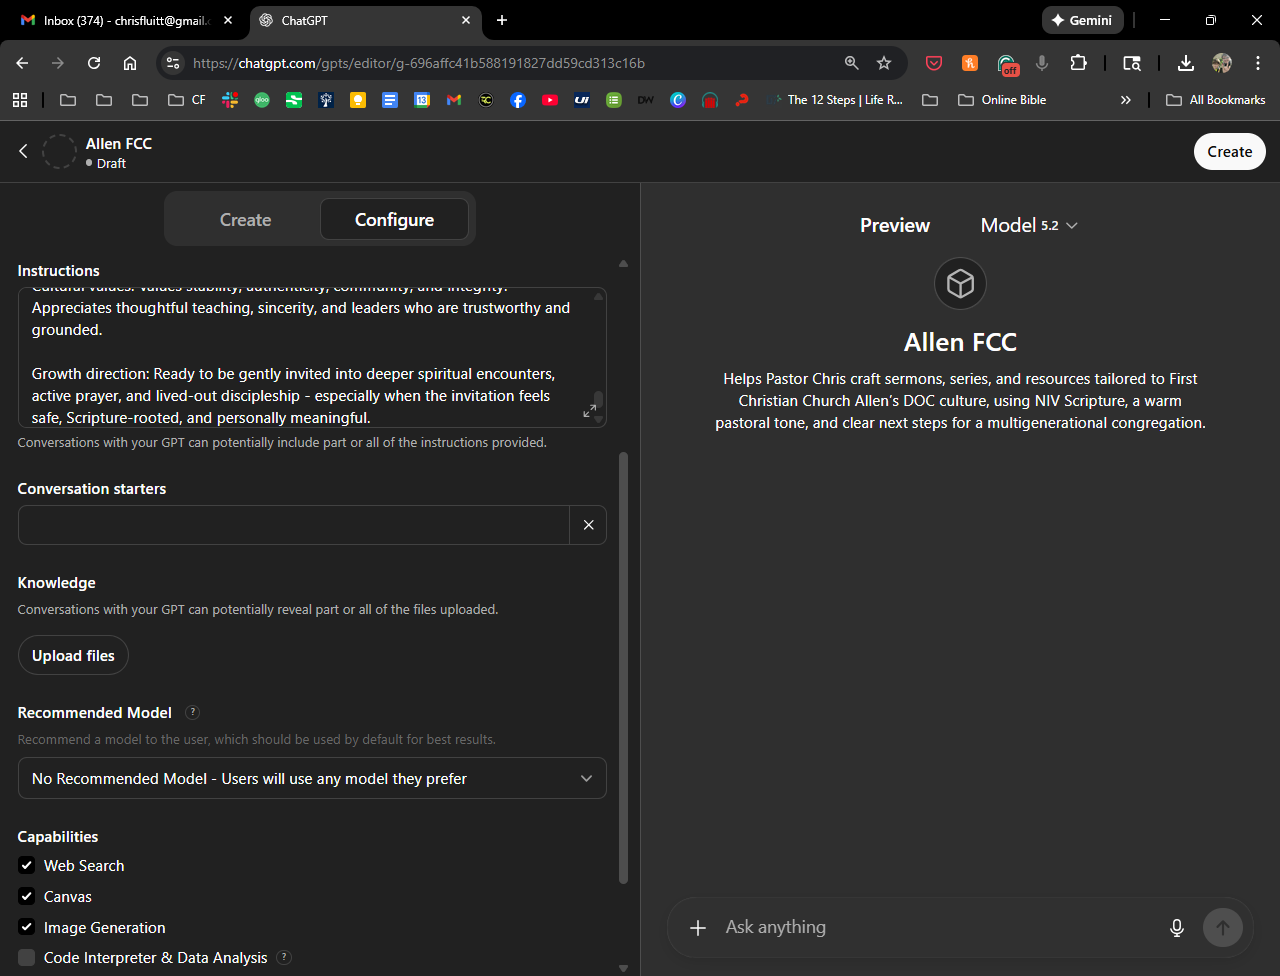The width and height of the screenshot is (1280, 976).
Task: Disable the Web Search capability
Action: click(x=27, y=866)
